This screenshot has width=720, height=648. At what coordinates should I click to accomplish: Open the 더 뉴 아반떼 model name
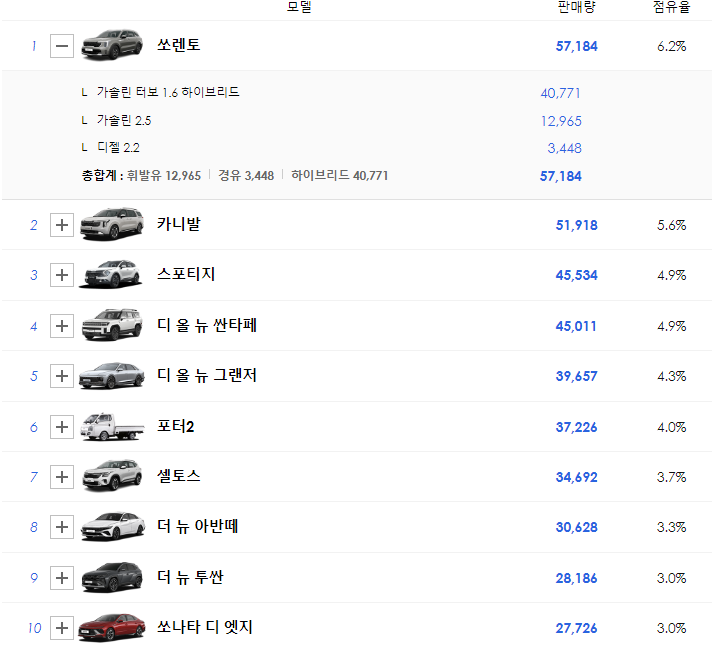[197, 526]
